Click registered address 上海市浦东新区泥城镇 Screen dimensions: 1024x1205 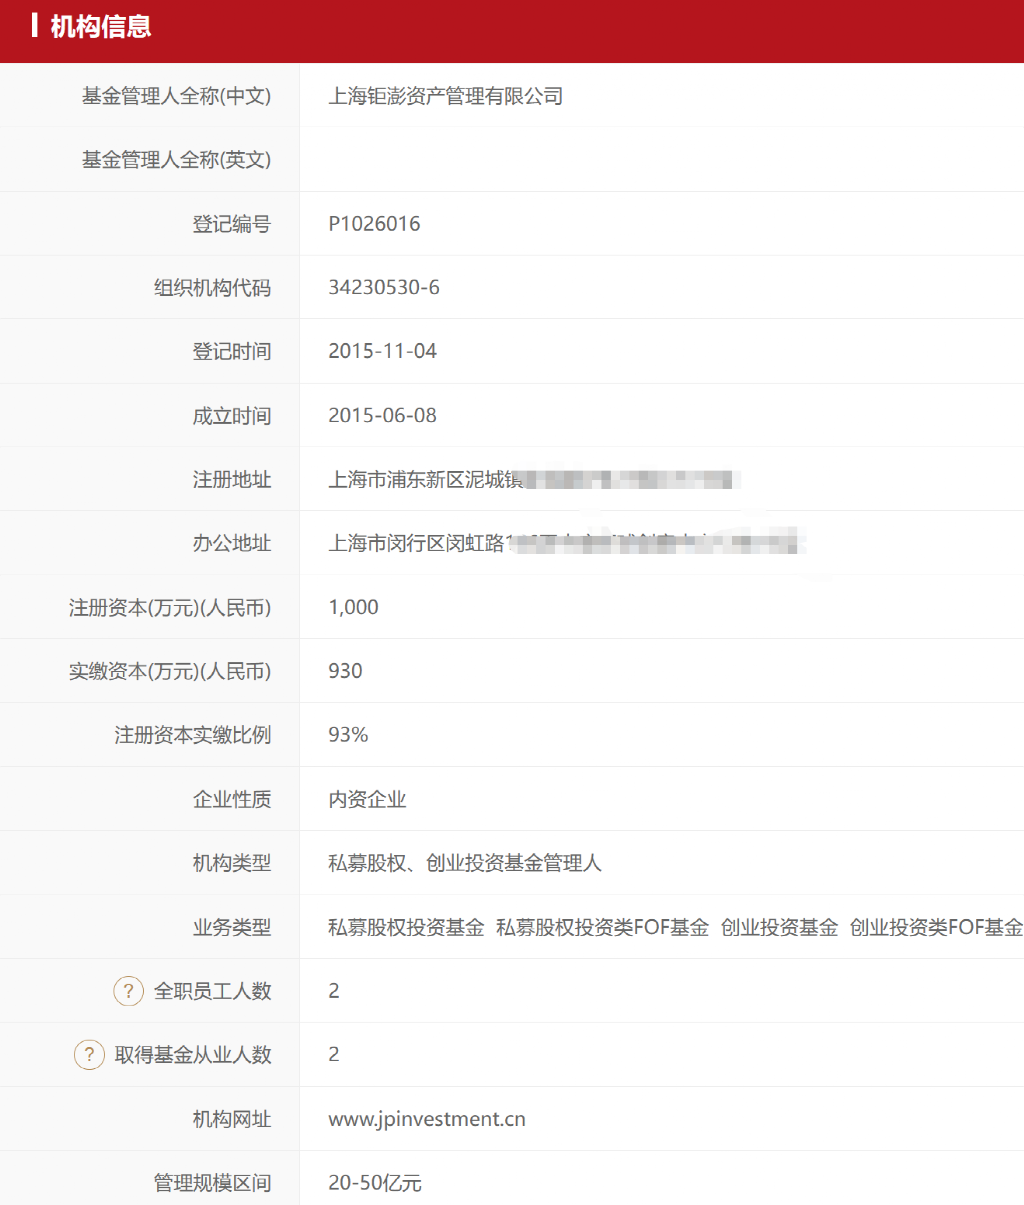pyautogui.click(x=426, y=480)
